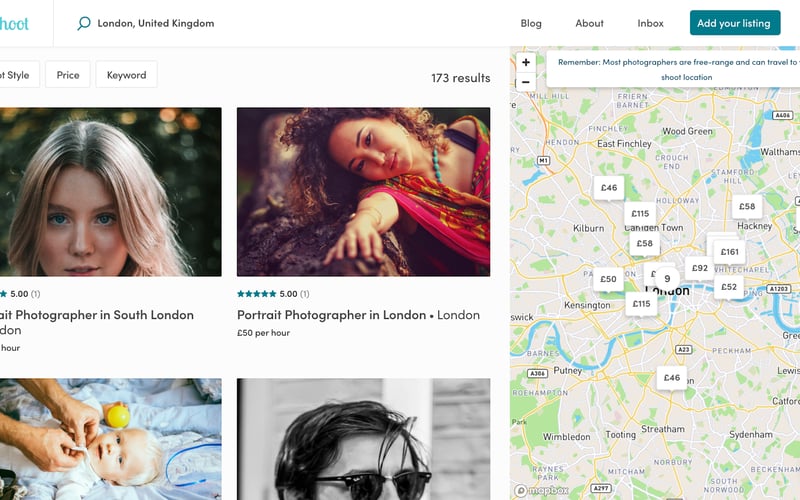800x500 pixels.
Task: Click Add your listing button
Action: pyautogui.click(x=734, y=23)
